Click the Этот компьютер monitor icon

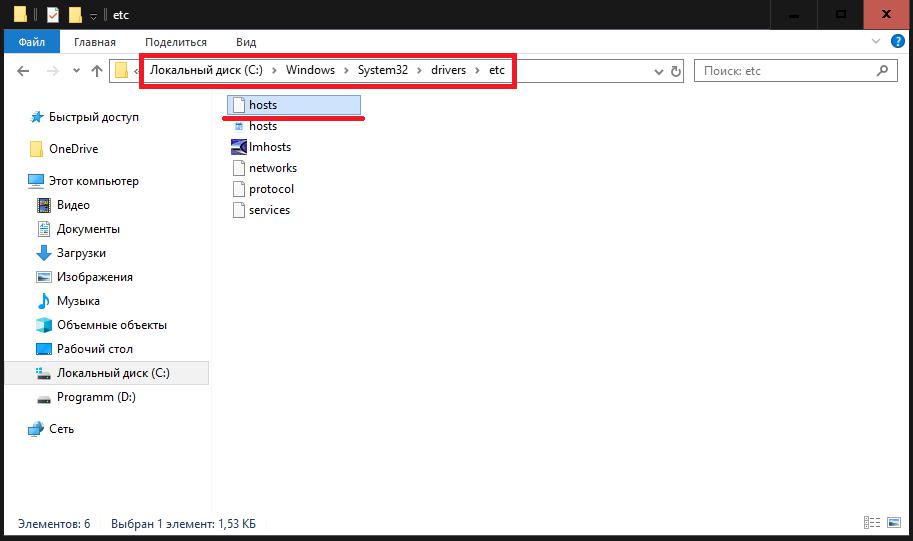click(36, 181)
